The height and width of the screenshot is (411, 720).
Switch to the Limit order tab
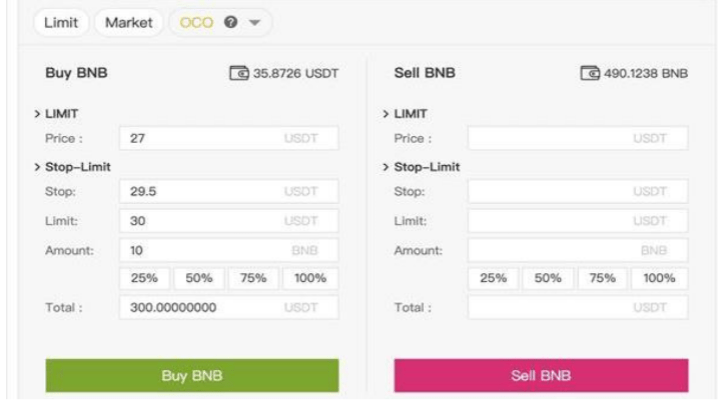tap(62, 21)
